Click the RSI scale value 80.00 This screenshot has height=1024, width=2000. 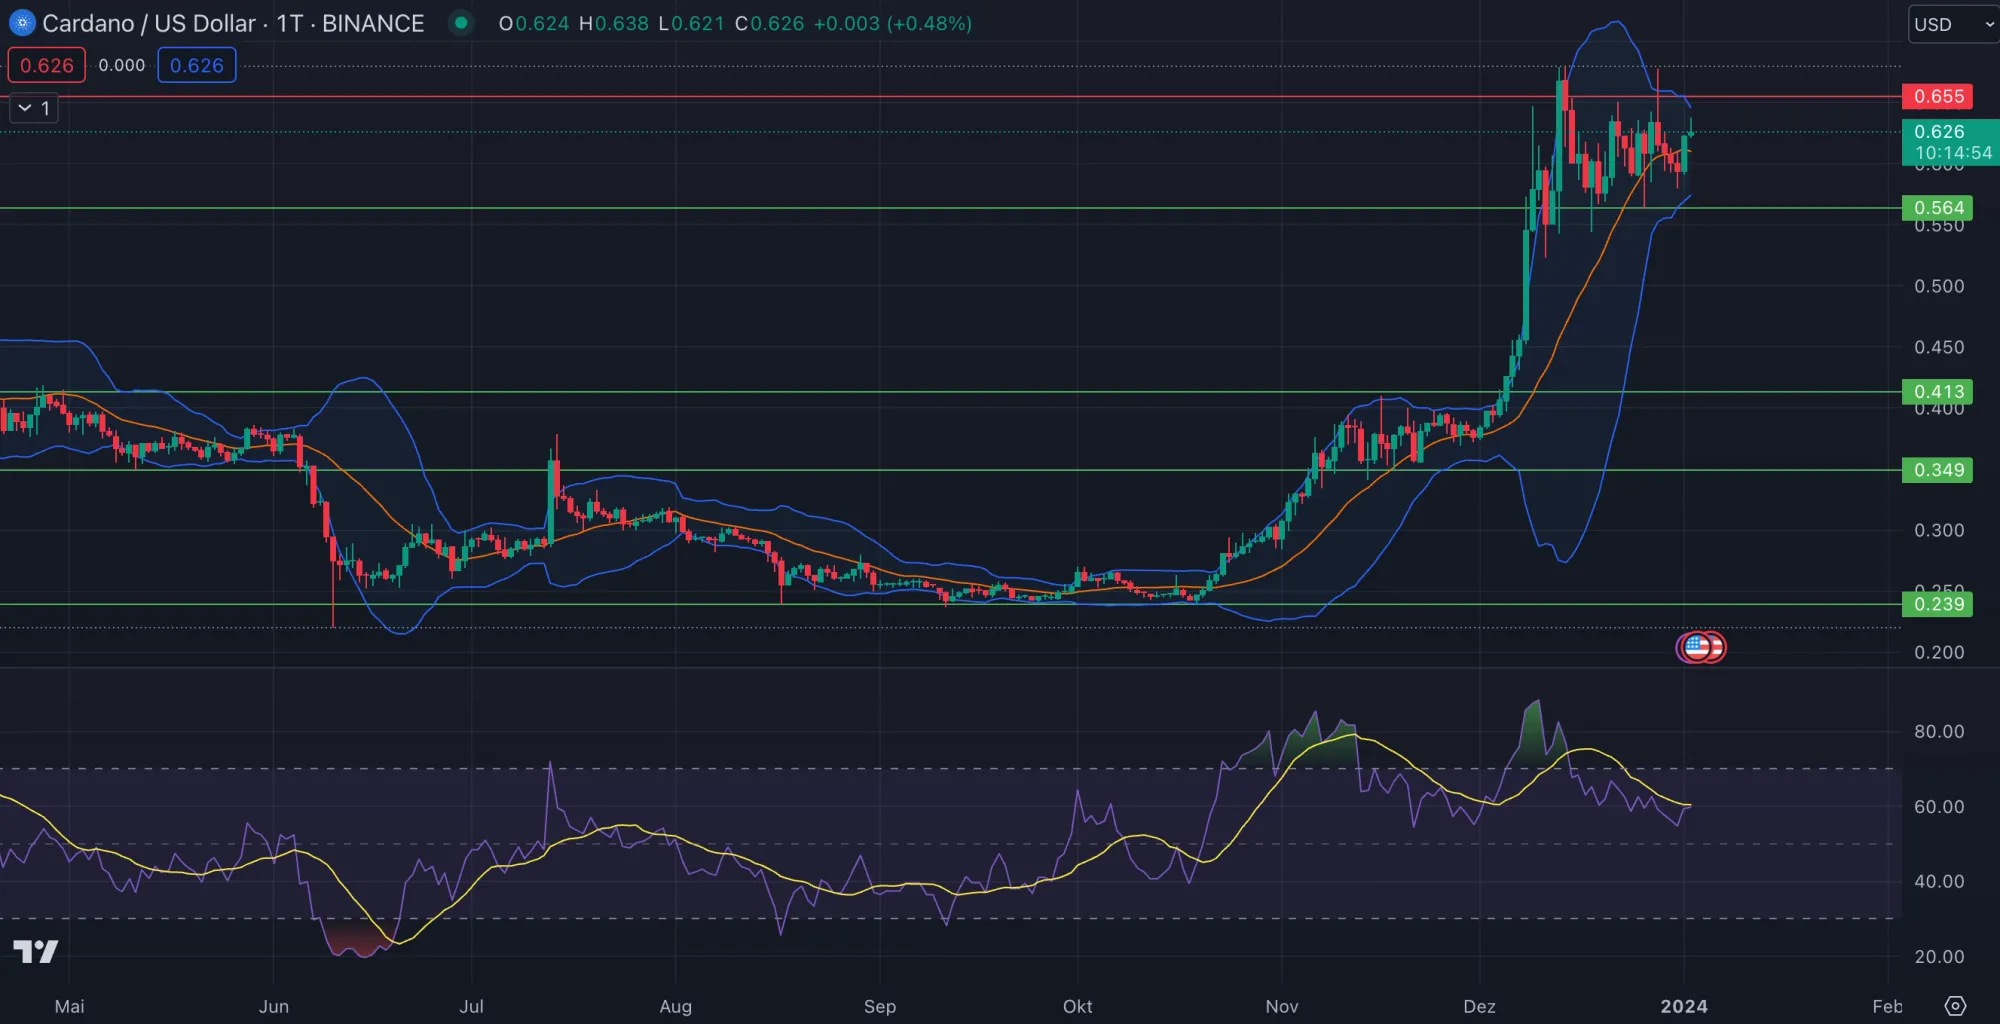point(1939,732)
